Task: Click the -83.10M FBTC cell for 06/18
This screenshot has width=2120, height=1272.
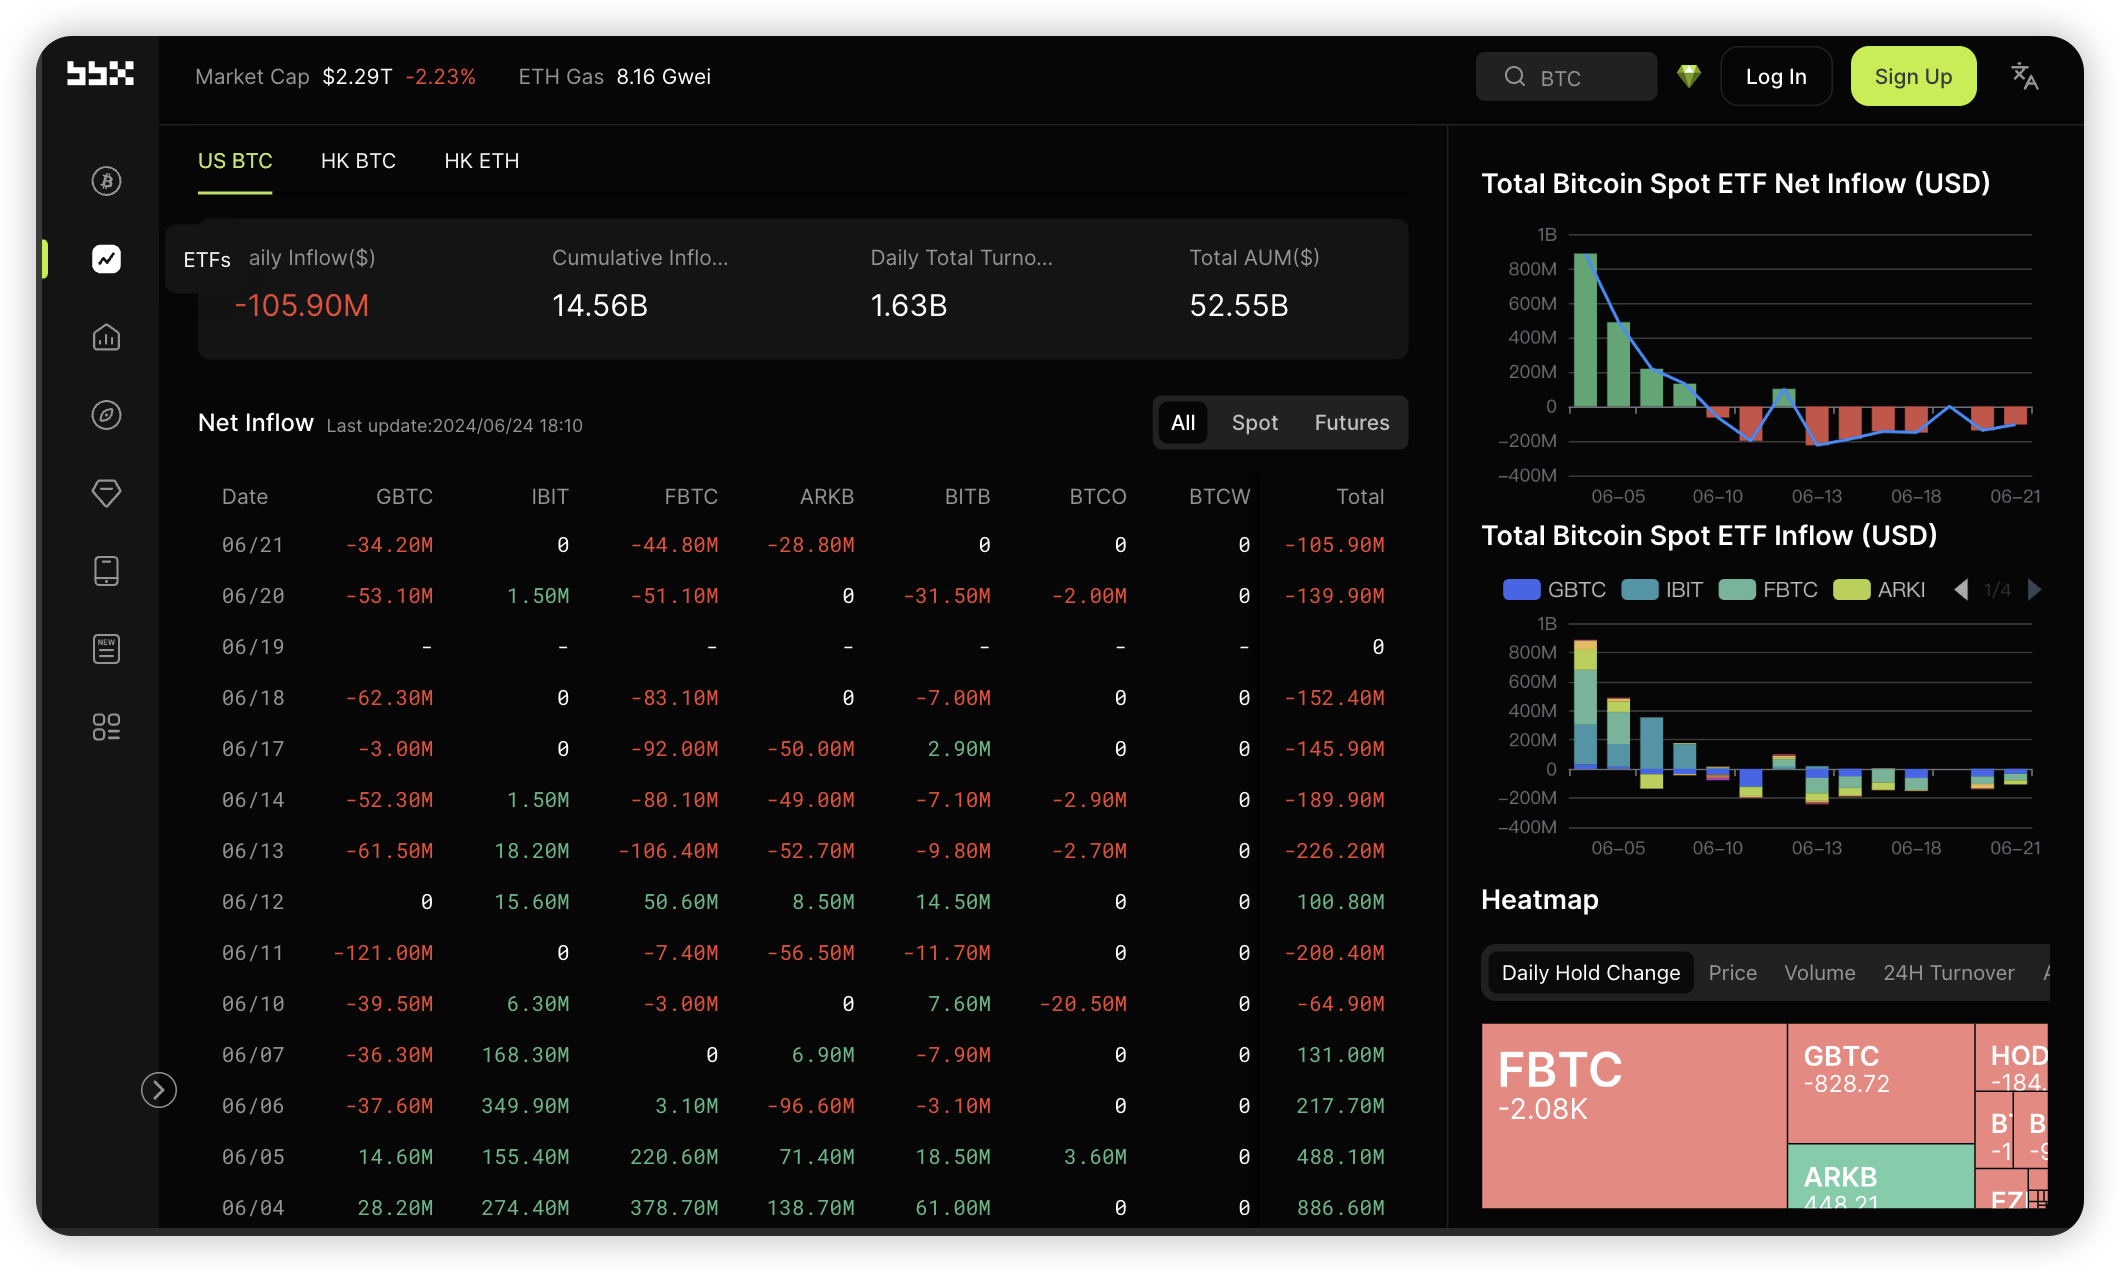Action: (674, 698)
